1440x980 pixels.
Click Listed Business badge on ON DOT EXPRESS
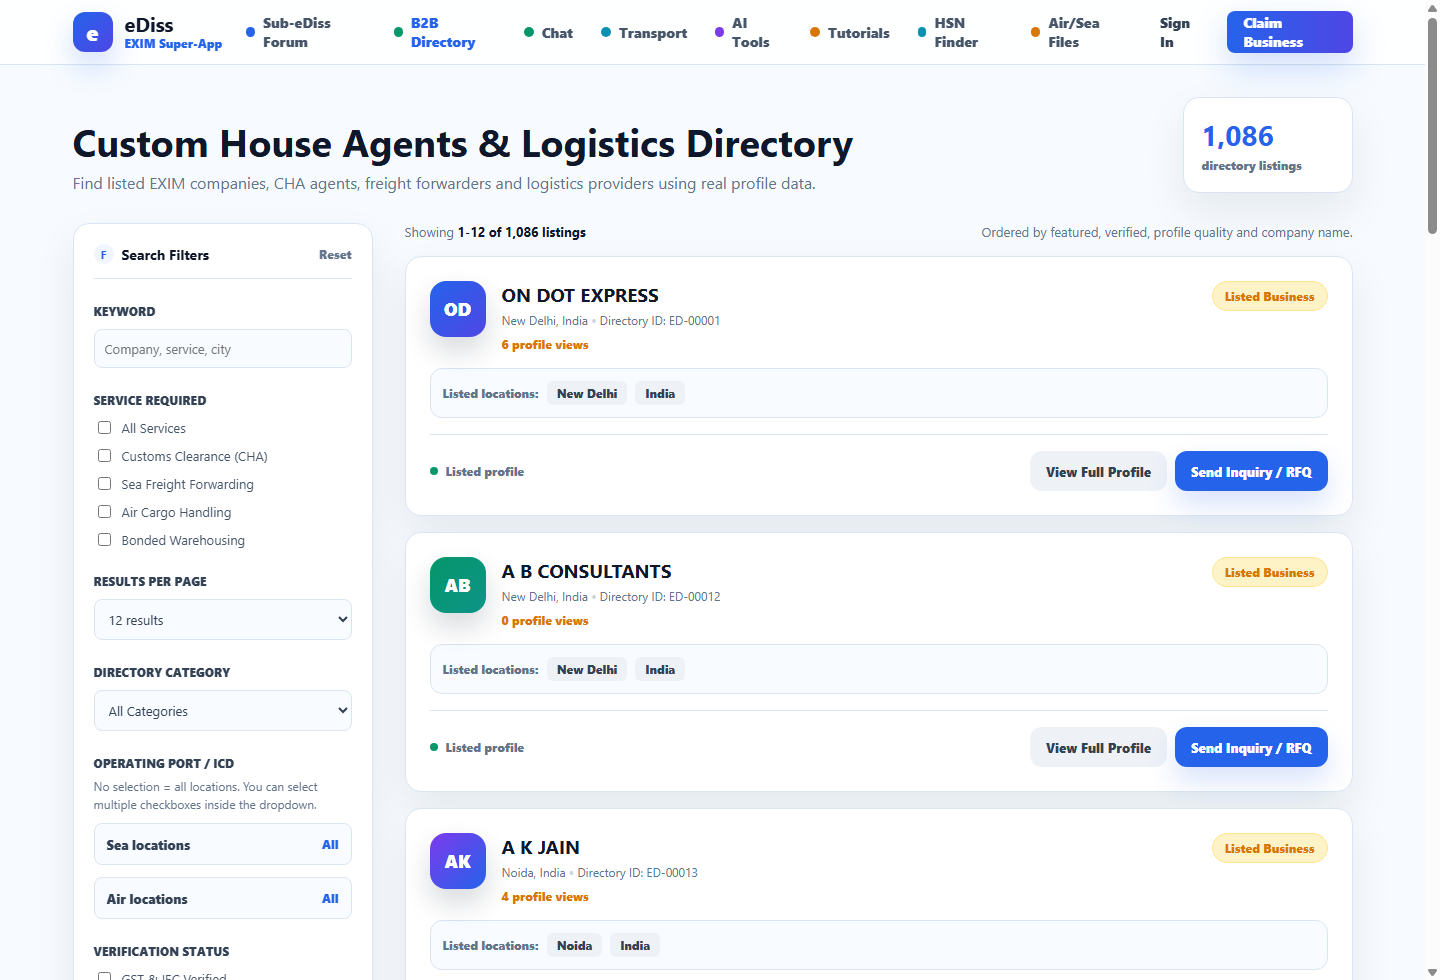pos(1269,297)
